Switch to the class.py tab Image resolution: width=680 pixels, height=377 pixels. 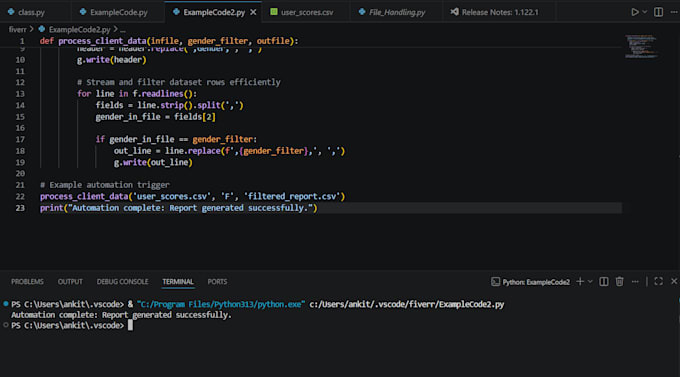(26, 12)
